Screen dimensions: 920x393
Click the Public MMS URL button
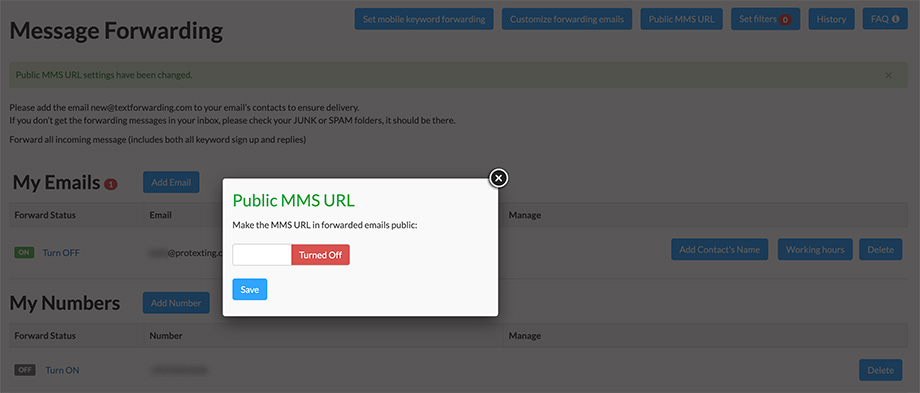681,19
